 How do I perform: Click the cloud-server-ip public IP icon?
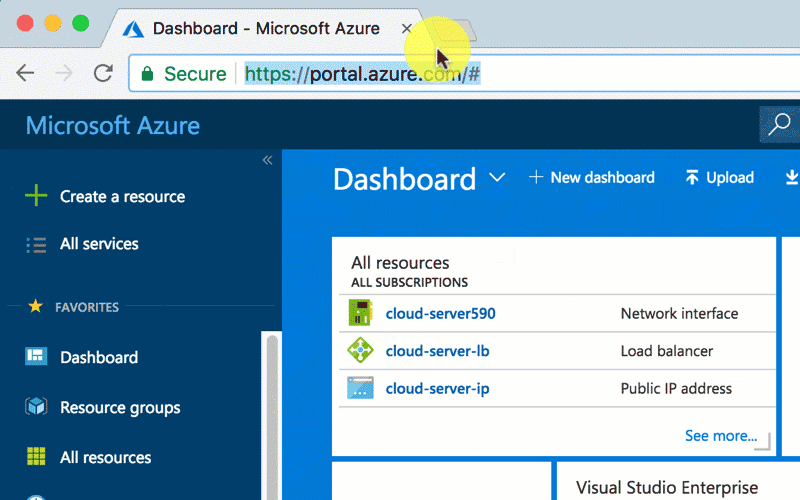(x=360, y=388)
